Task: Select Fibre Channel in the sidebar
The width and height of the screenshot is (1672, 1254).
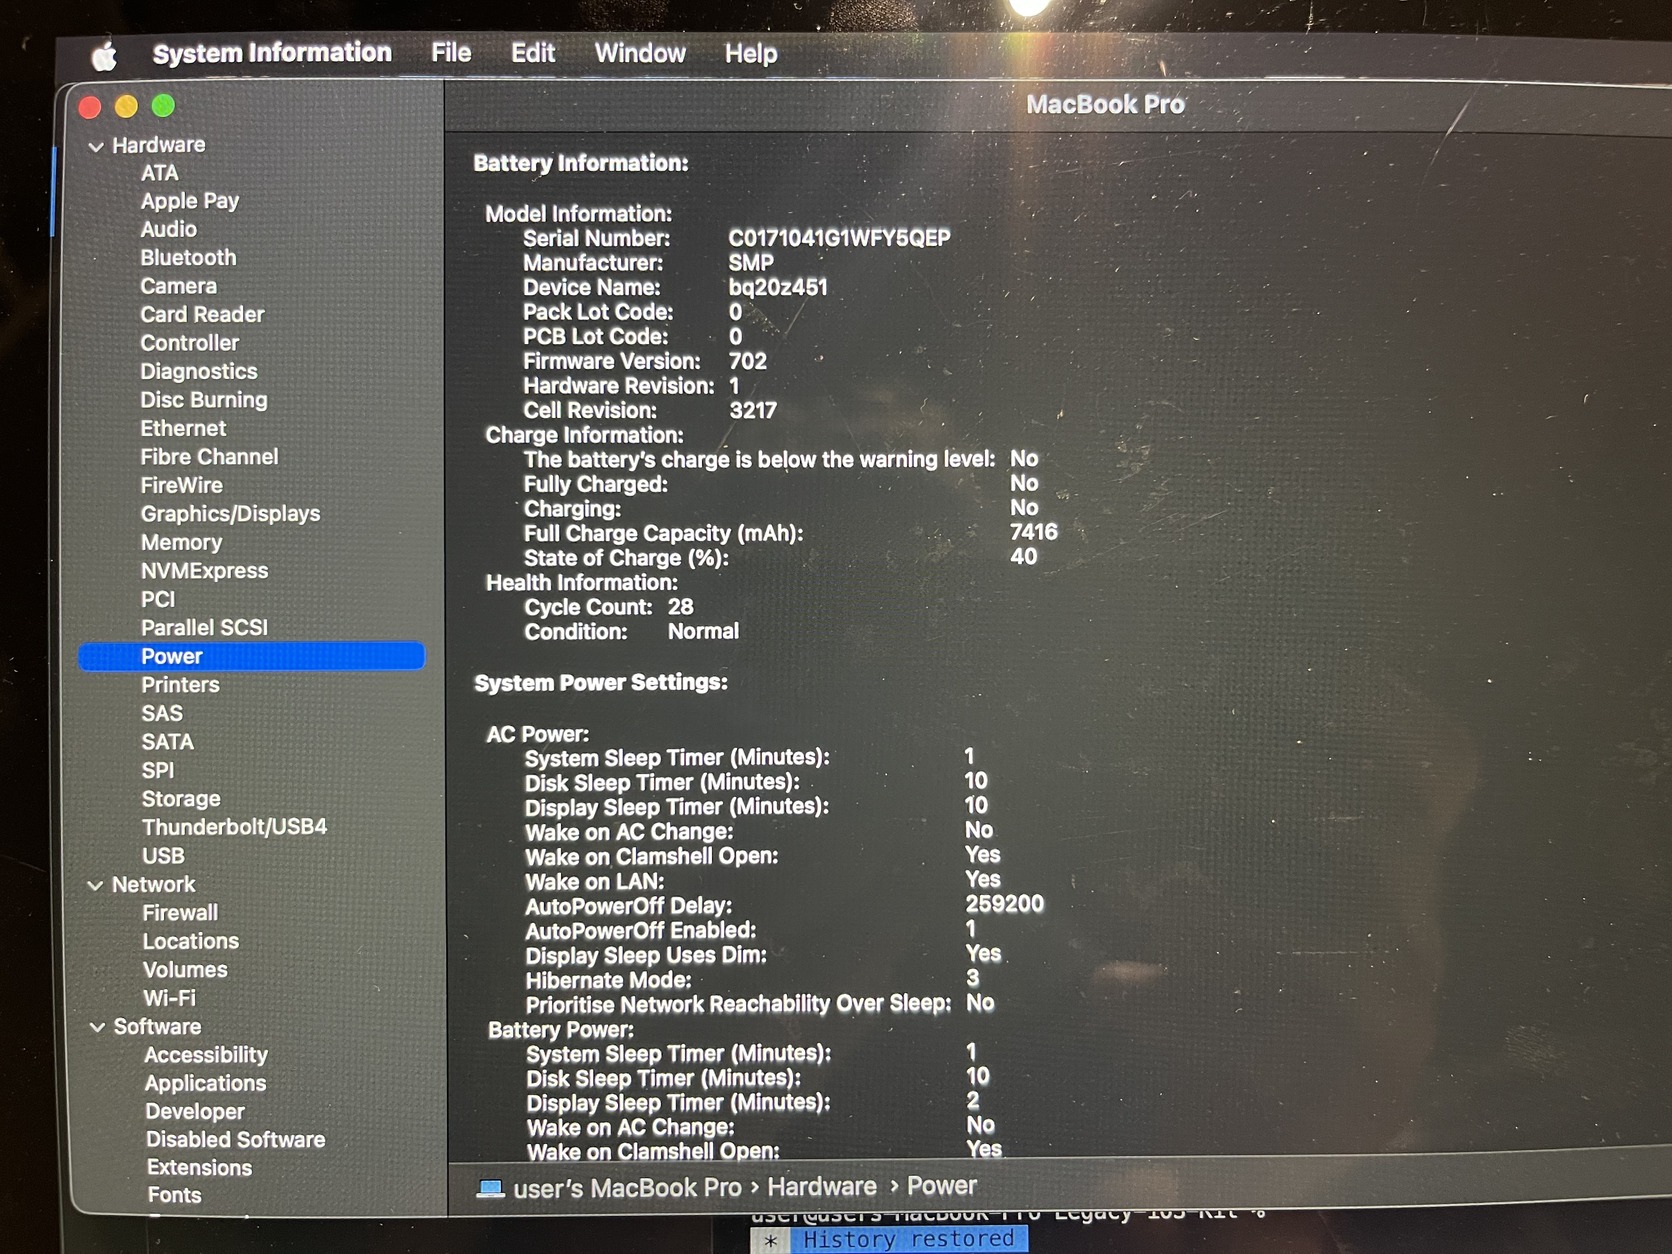Action: (210, 457)
